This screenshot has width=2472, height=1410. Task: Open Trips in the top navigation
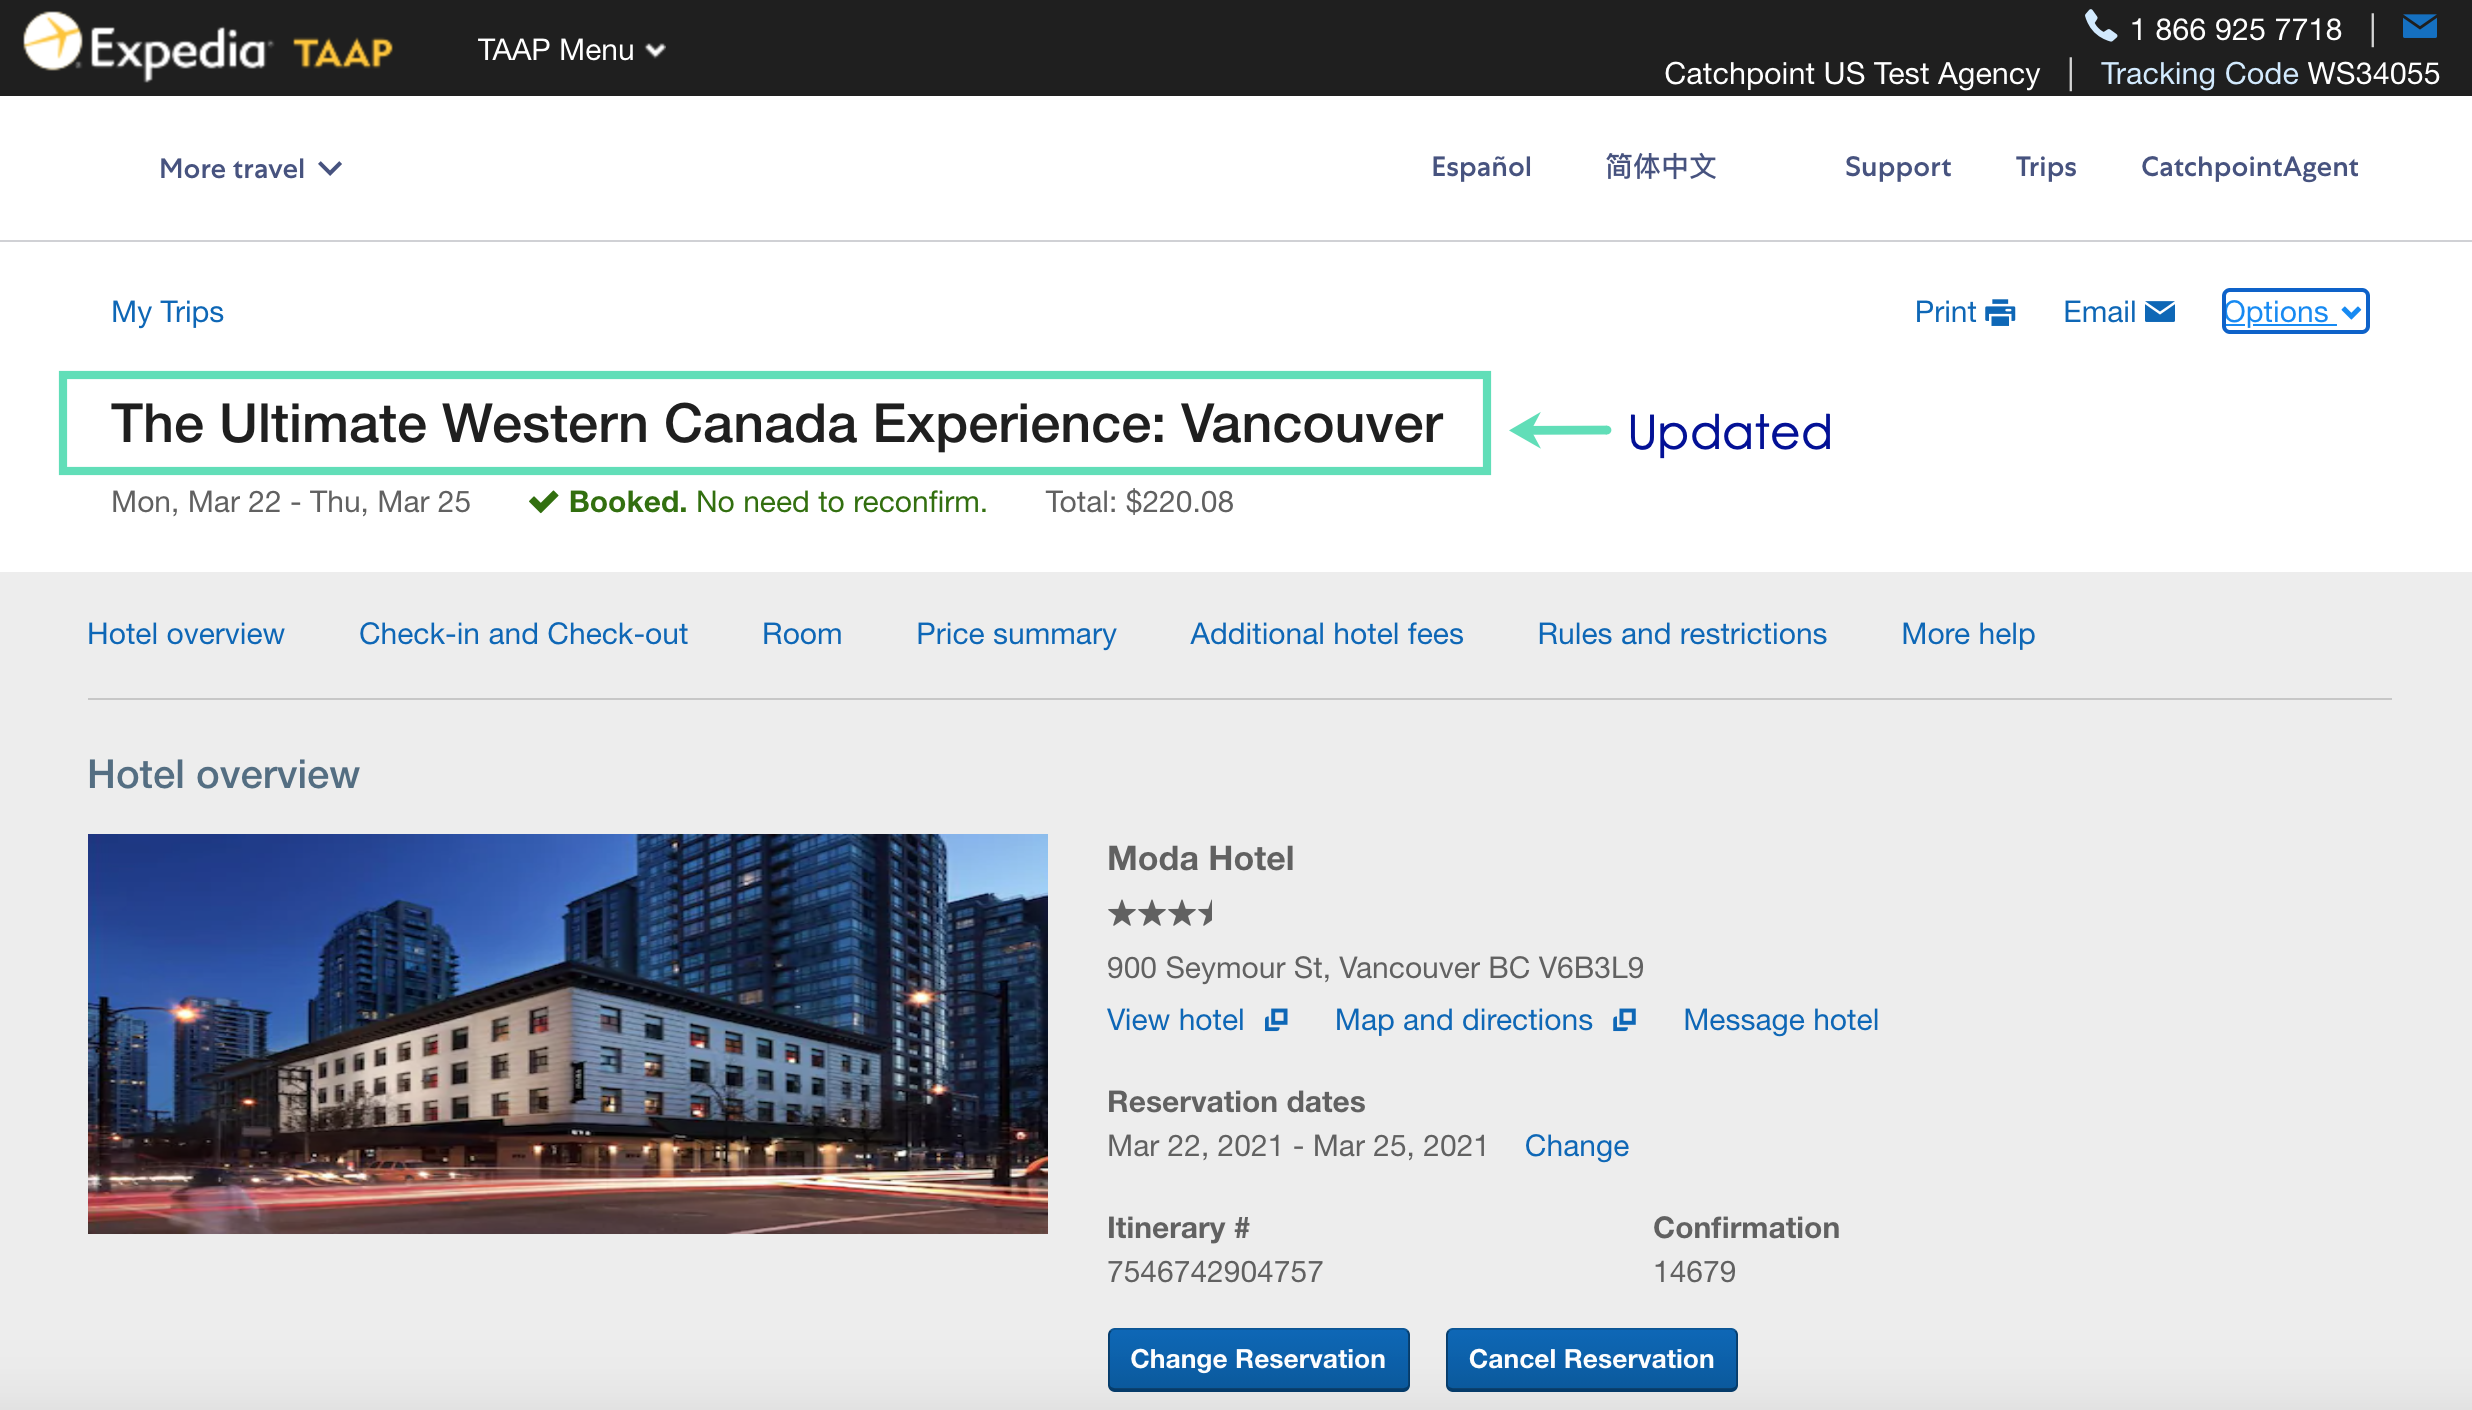2045,167
